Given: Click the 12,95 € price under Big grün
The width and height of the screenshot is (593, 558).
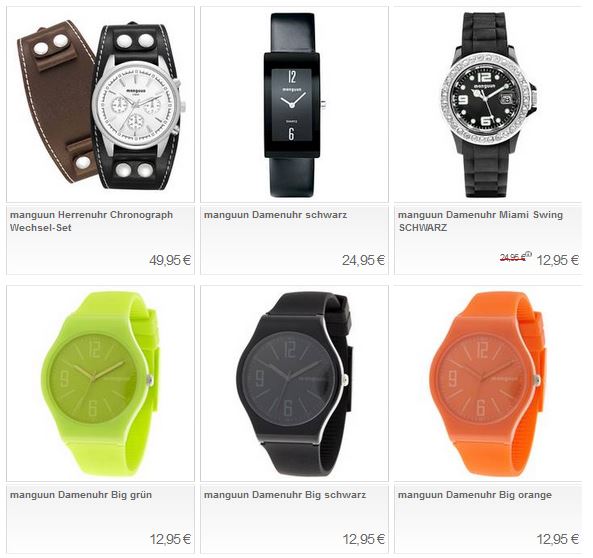Looking at the screenshot, I should pos(170,539).
